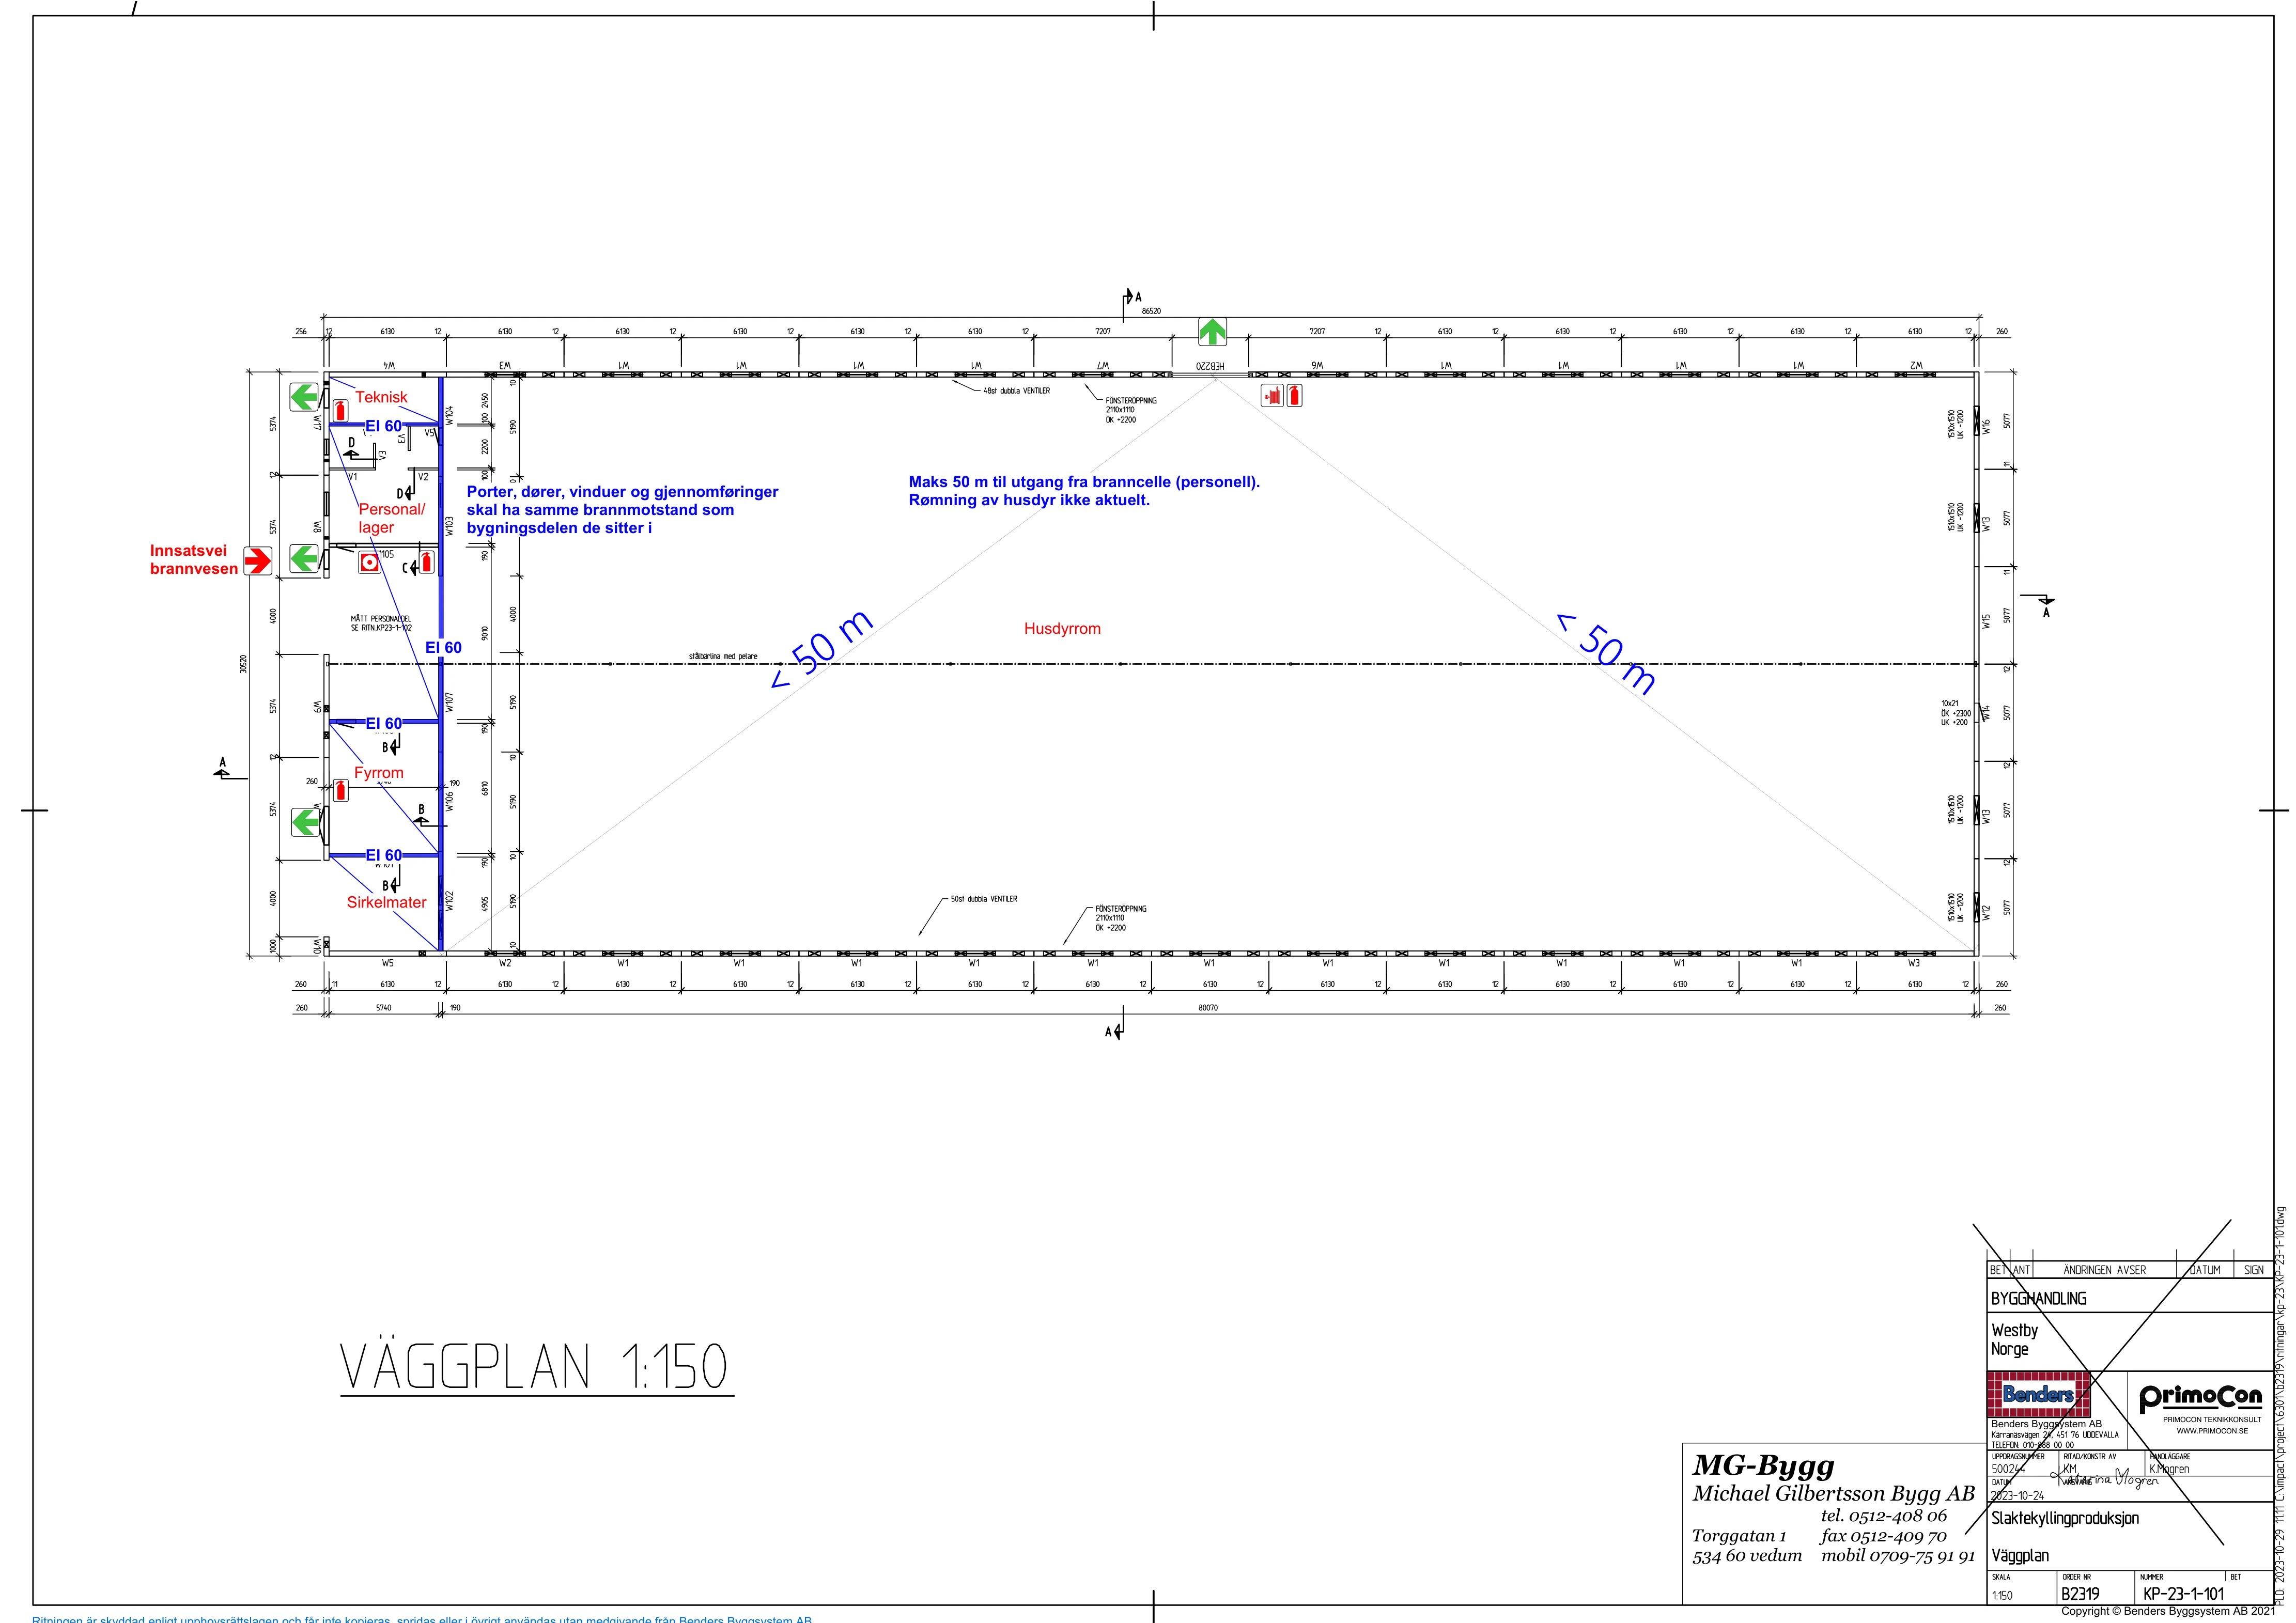
Task: Select the Husdyrrom label
Action: coord(1062,629)
